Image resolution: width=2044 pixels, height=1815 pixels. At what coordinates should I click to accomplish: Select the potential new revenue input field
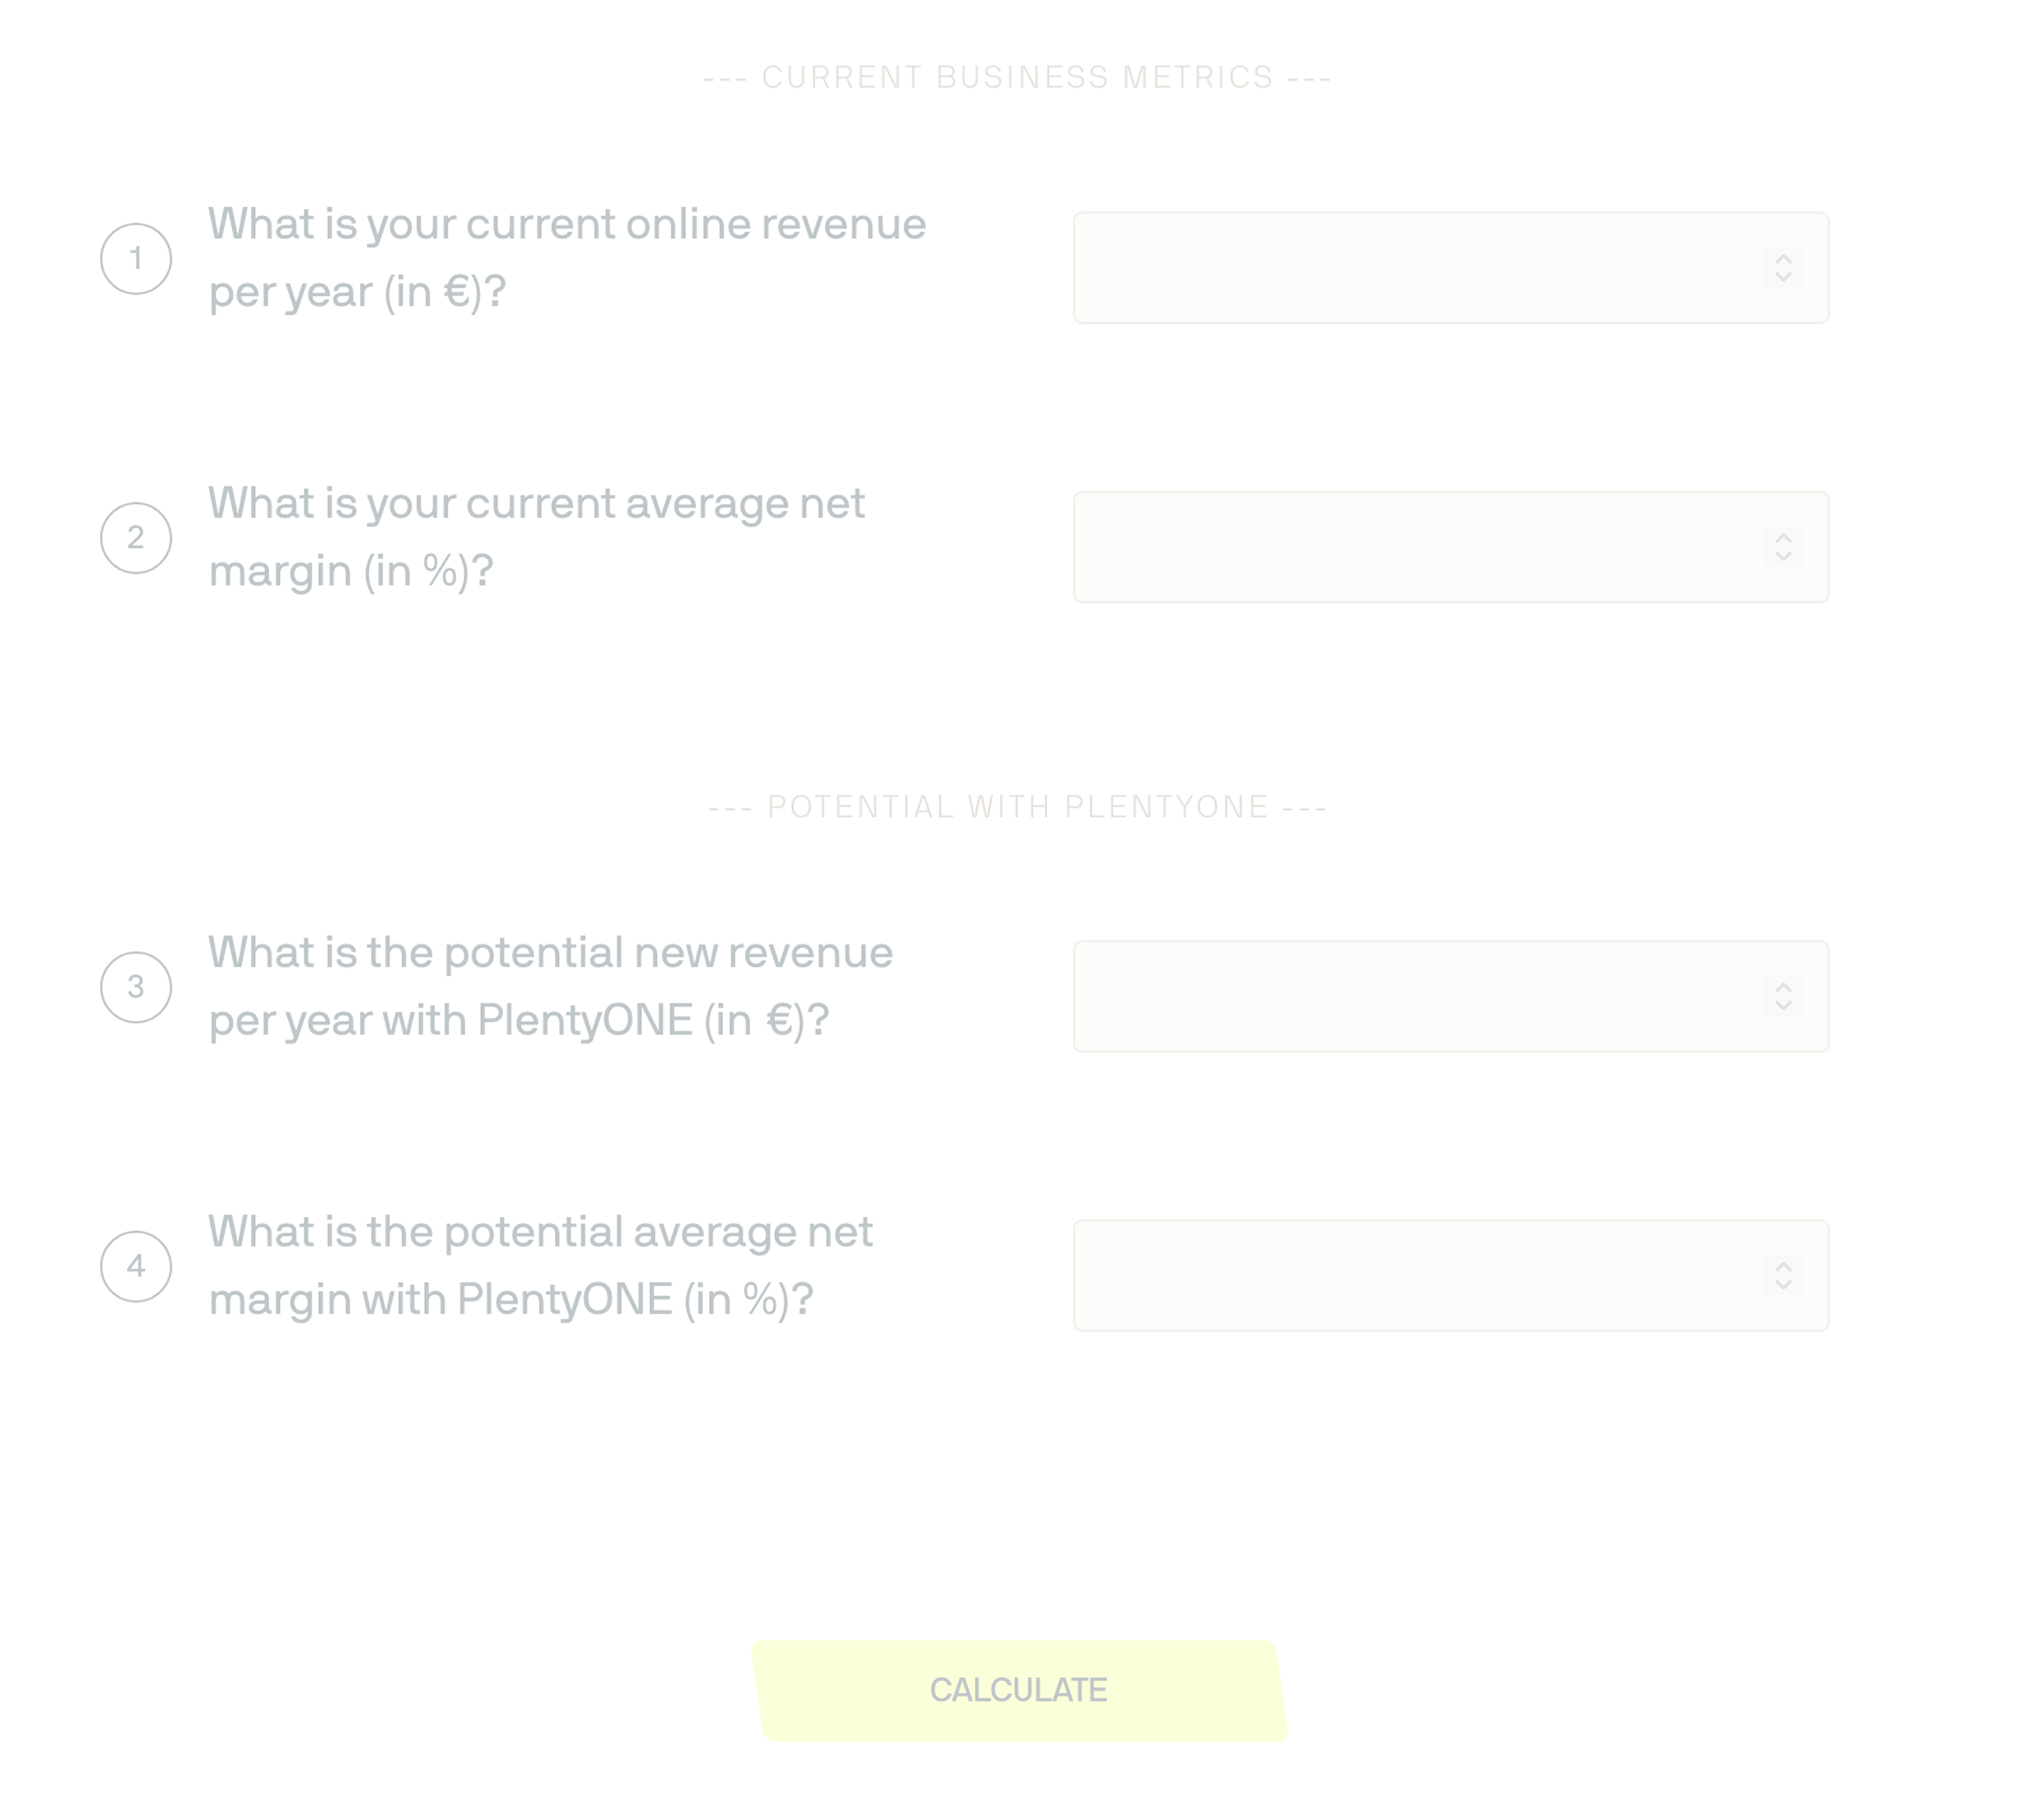point(1410,996)
